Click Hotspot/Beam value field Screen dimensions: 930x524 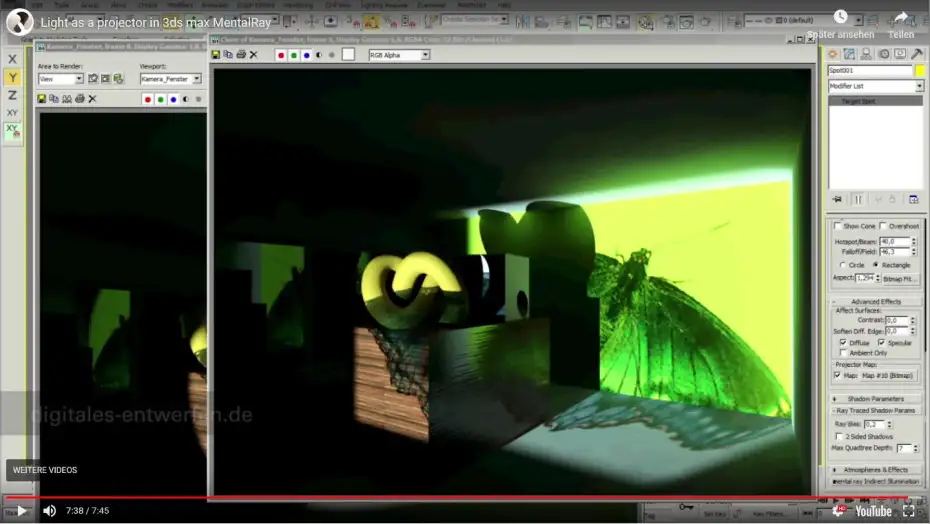coord(894,242)
